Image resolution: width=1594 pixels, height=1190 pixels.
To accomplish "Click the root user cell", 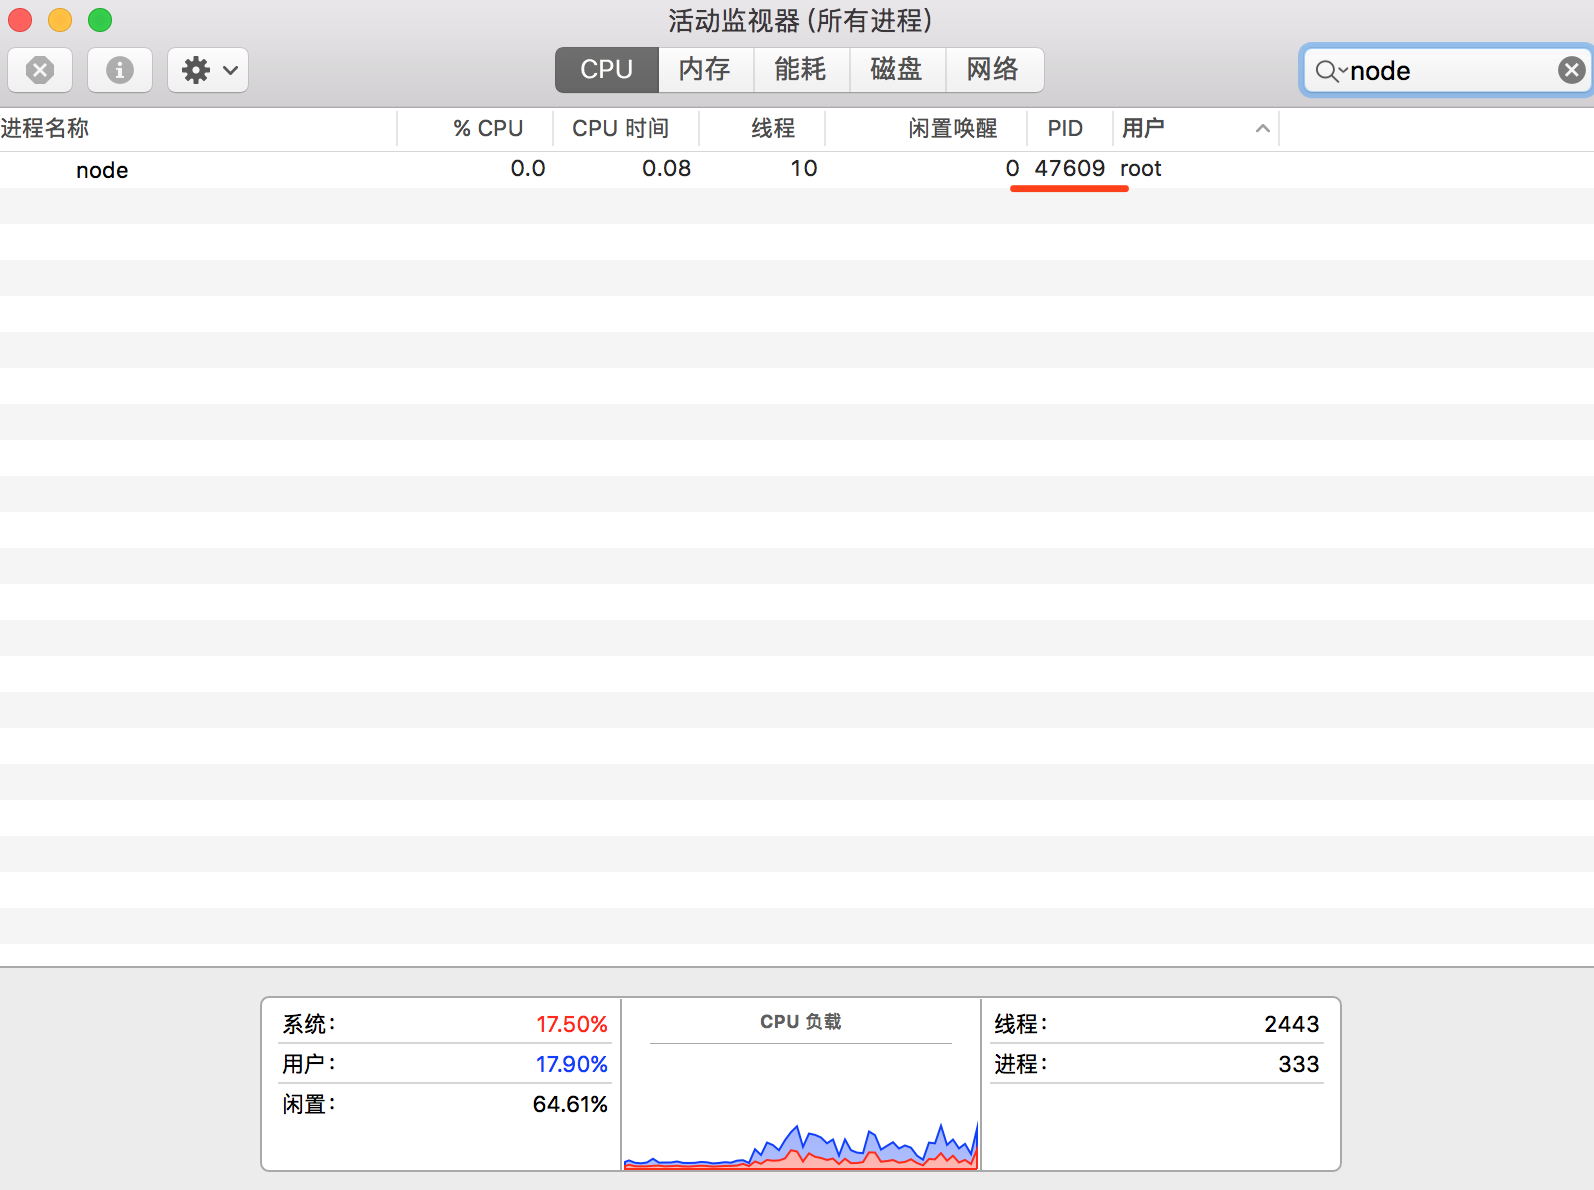I will 1141,168.
